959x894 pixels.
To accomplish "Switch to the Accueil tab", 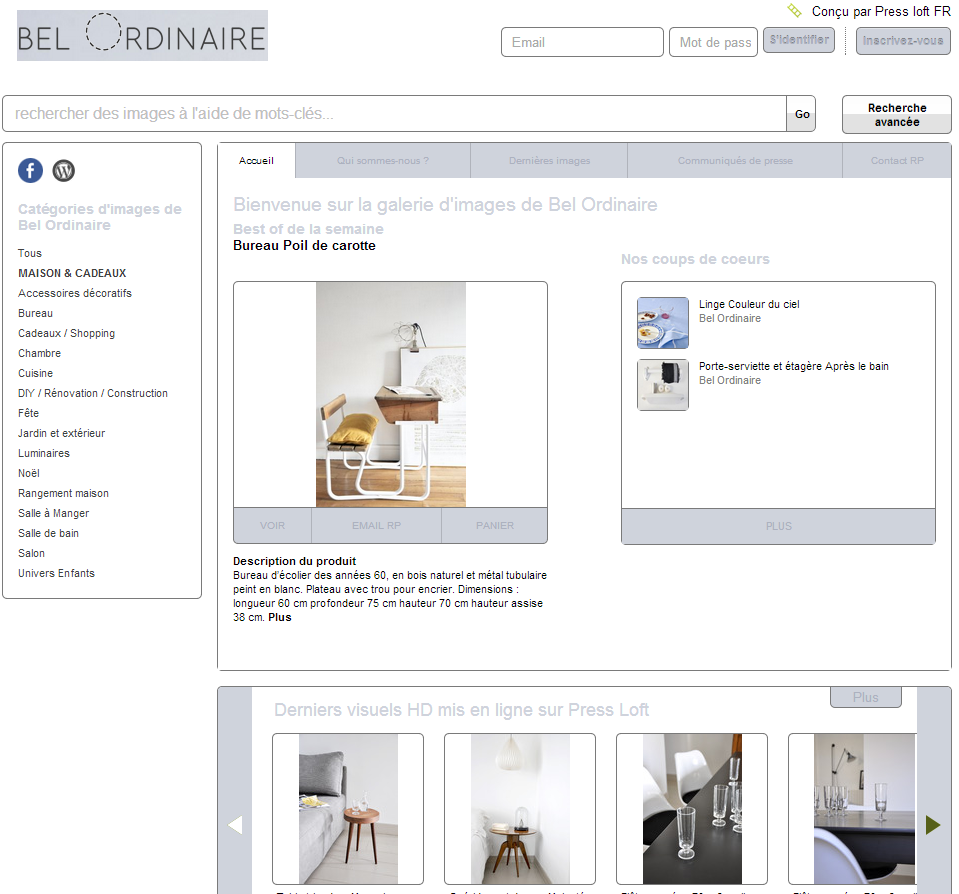I will point(256,161).
